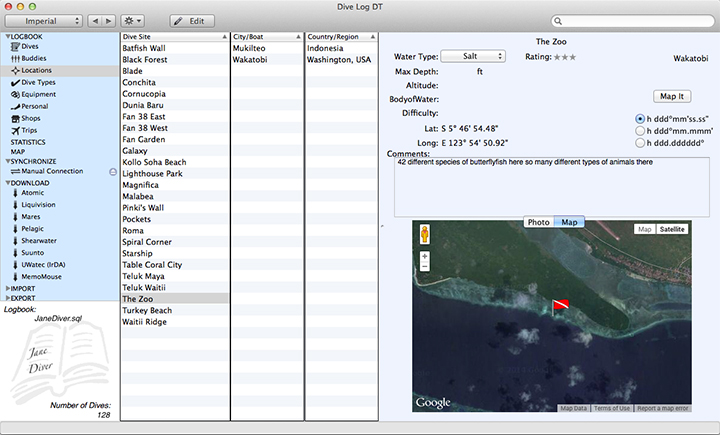Switch to the Photo tab
The width and height of the screenshot is (720, 435).
[x=538, y=222]
